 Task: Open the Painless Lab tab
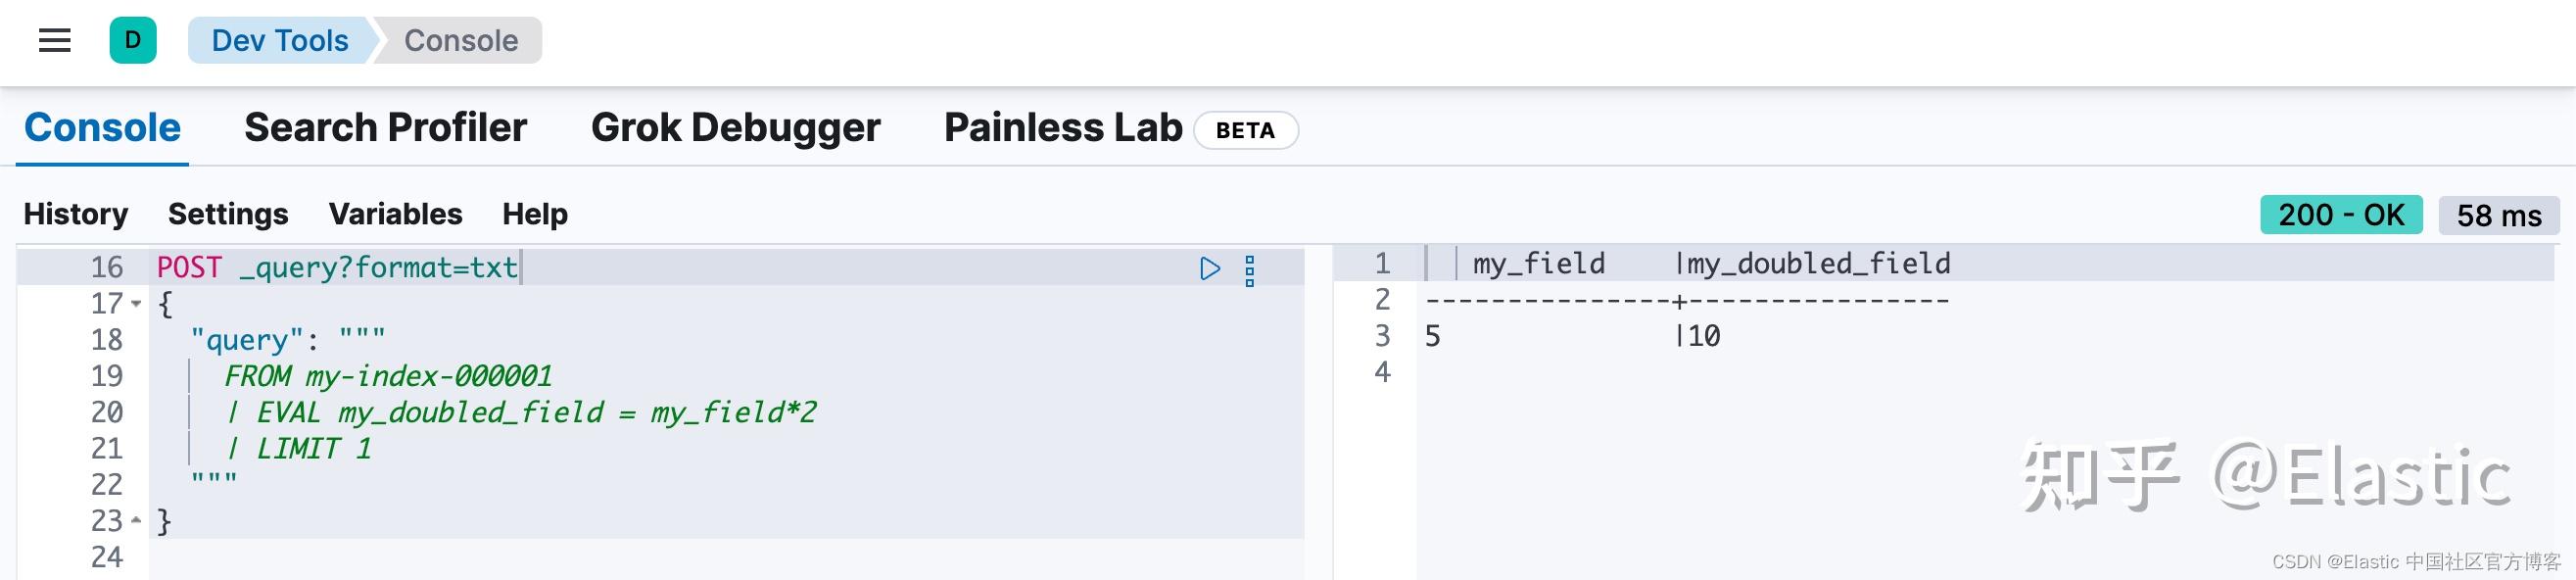[x=1063, y=128]
